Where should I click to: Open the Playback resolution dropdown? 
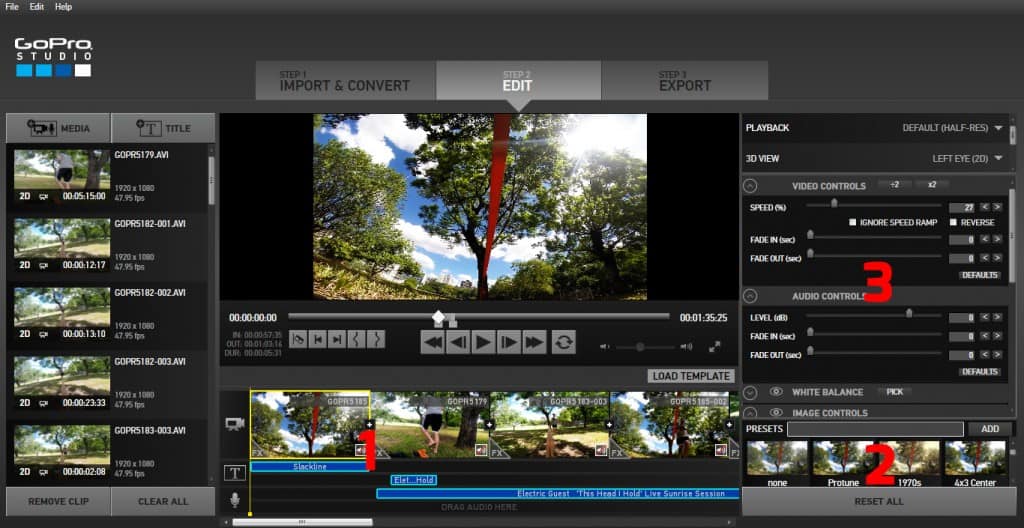[x=998, y=128]
